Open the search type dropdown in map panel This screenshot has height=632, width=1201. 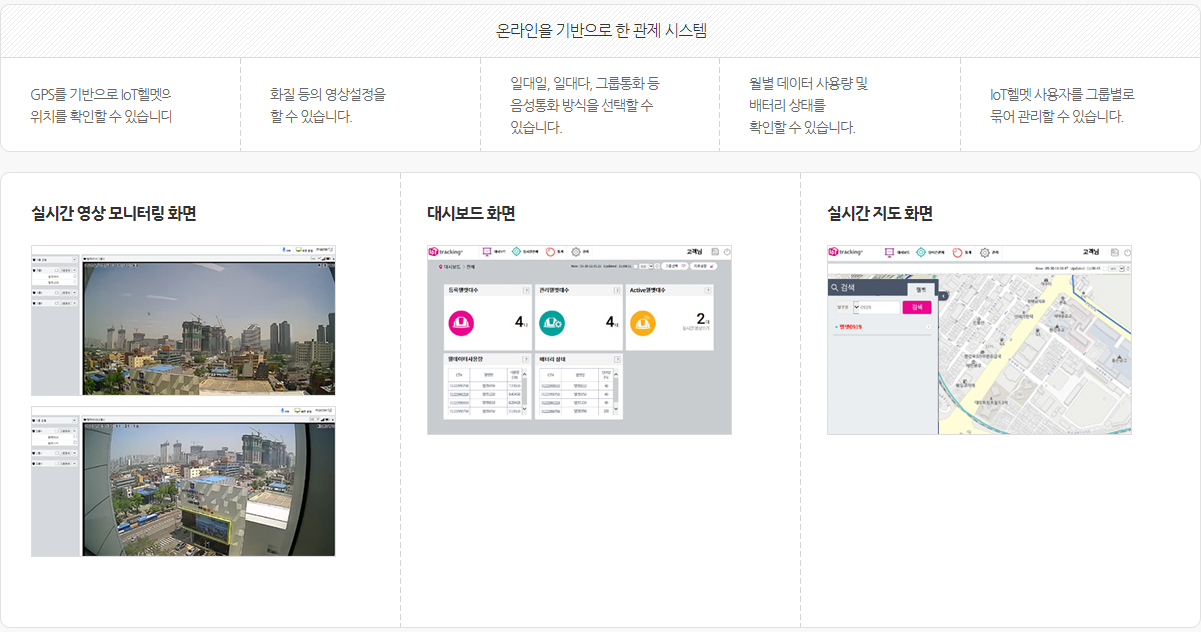[856, 307]
